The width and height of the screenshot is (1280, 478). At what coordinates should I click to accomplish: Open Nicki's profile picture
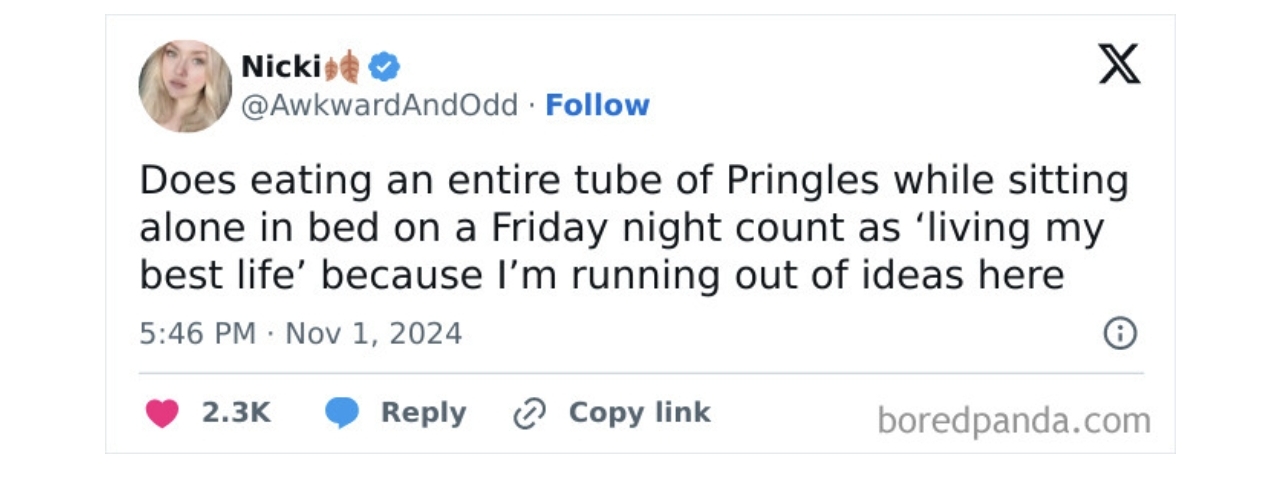tap(185, 86)
